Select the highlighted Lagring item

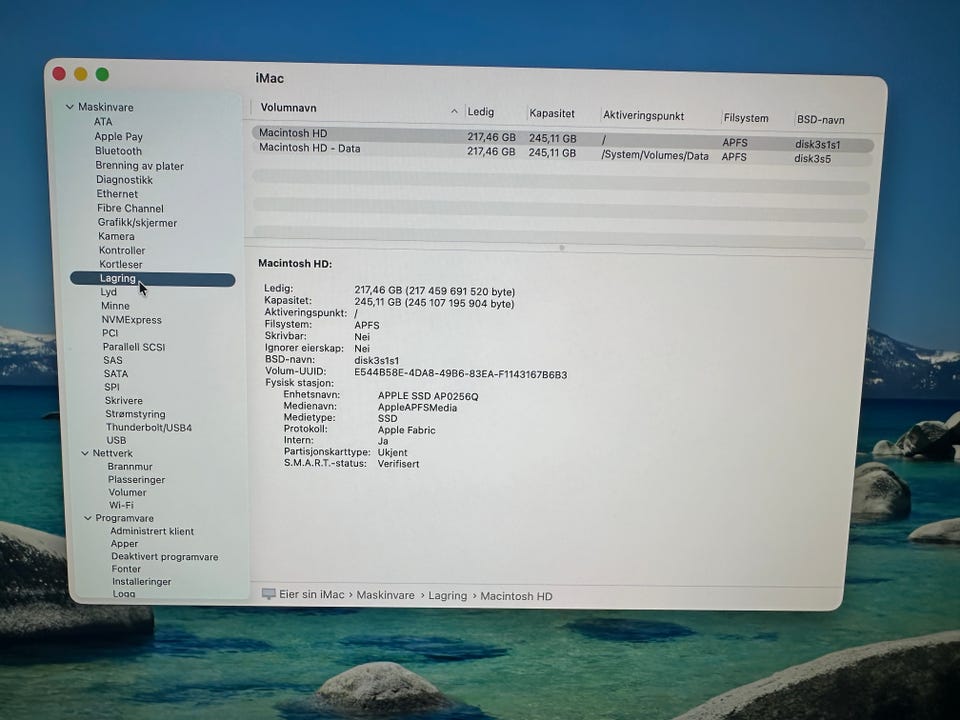click(152, 279)
